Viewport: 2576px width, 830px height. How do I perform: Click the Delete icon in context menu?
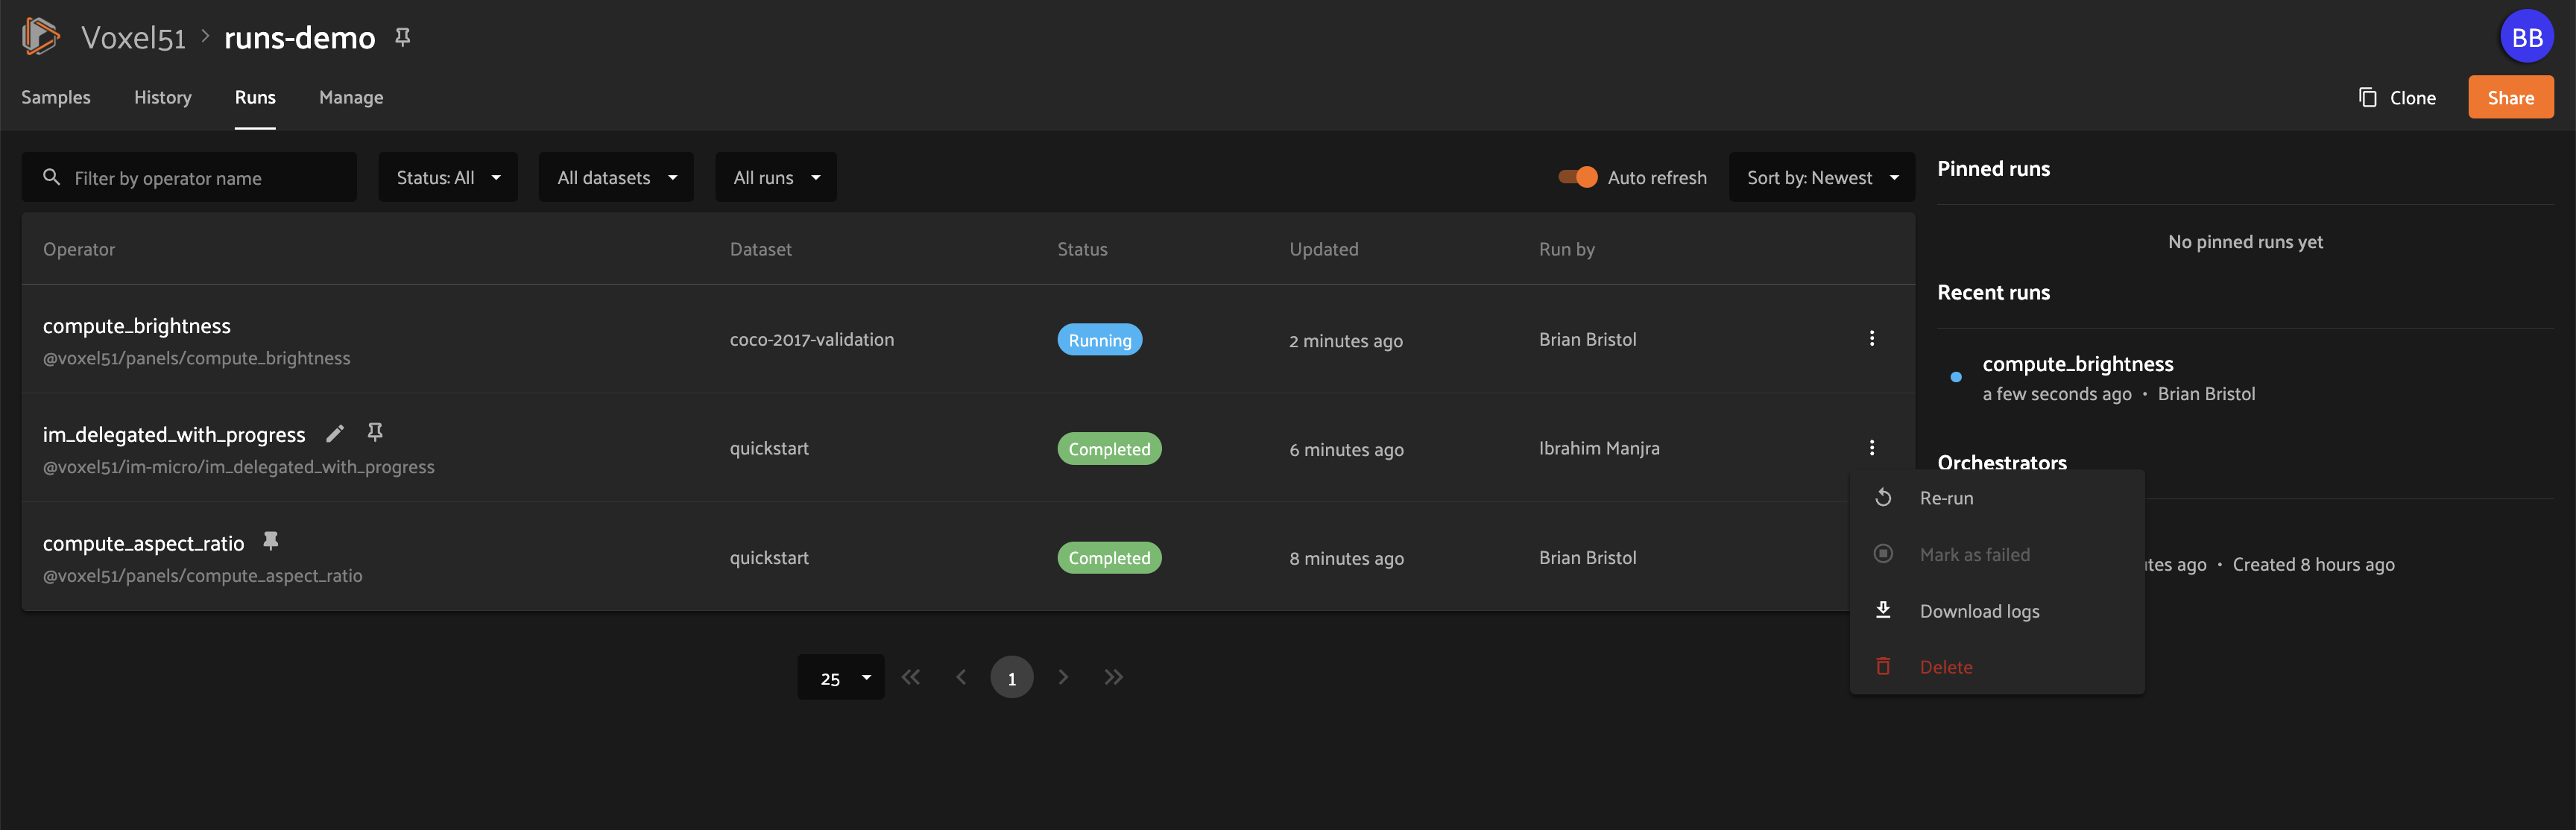1883,665
